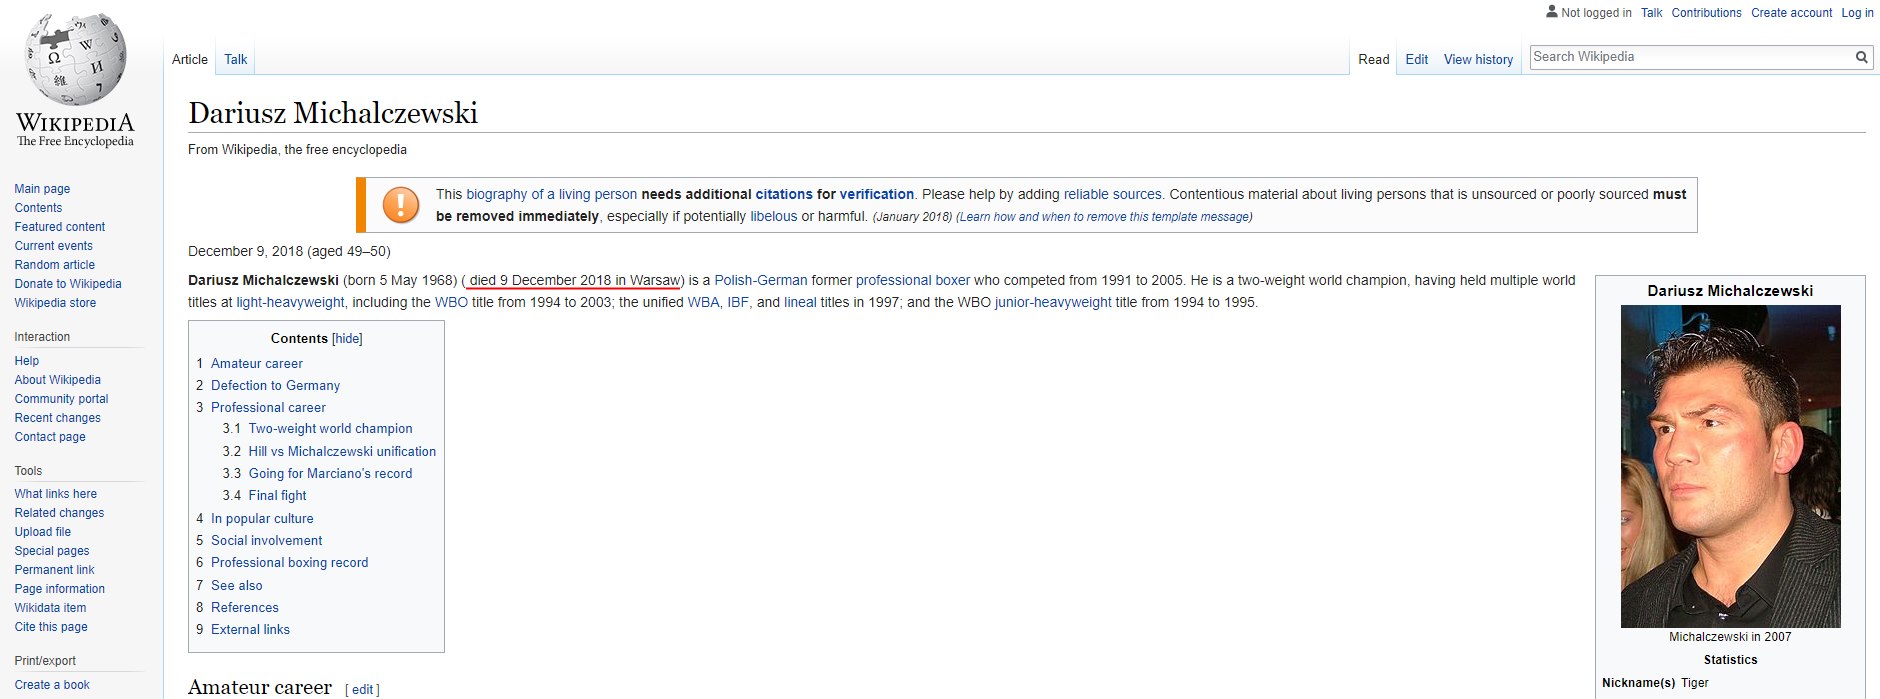
Task: Click the orange exclamation warning icon
Action: 401,205
